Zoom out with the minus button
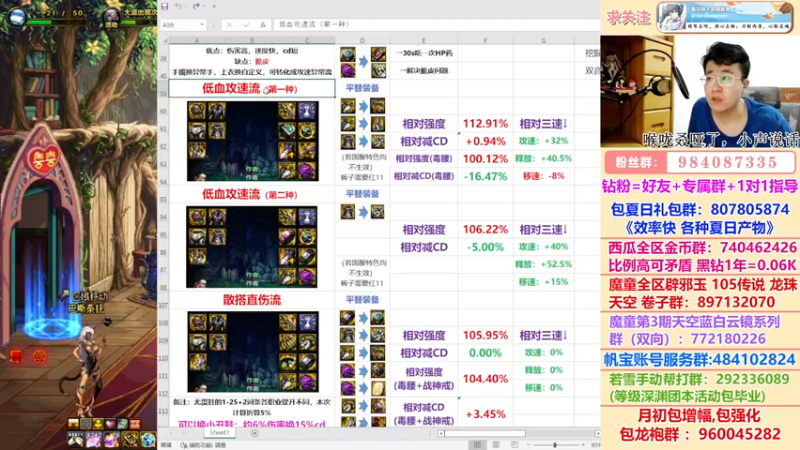Screen dimensions: 800x450 point(529,445)
